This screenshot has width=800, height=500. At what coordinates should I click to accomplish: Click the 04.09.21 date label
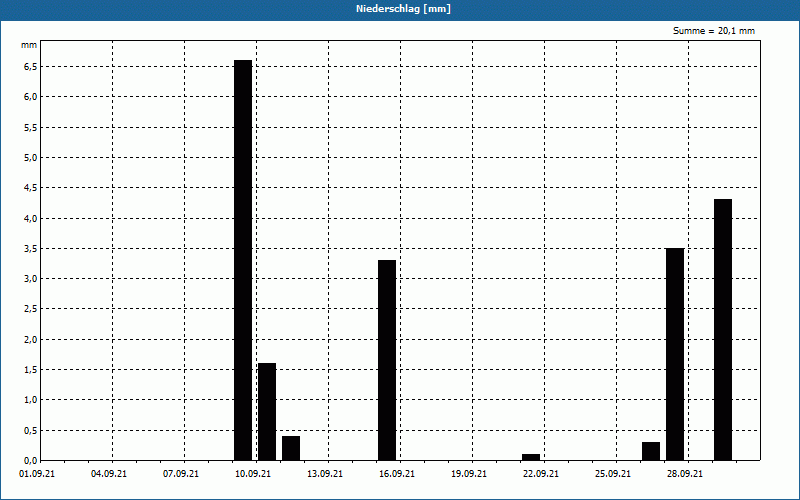coord(109,474)
